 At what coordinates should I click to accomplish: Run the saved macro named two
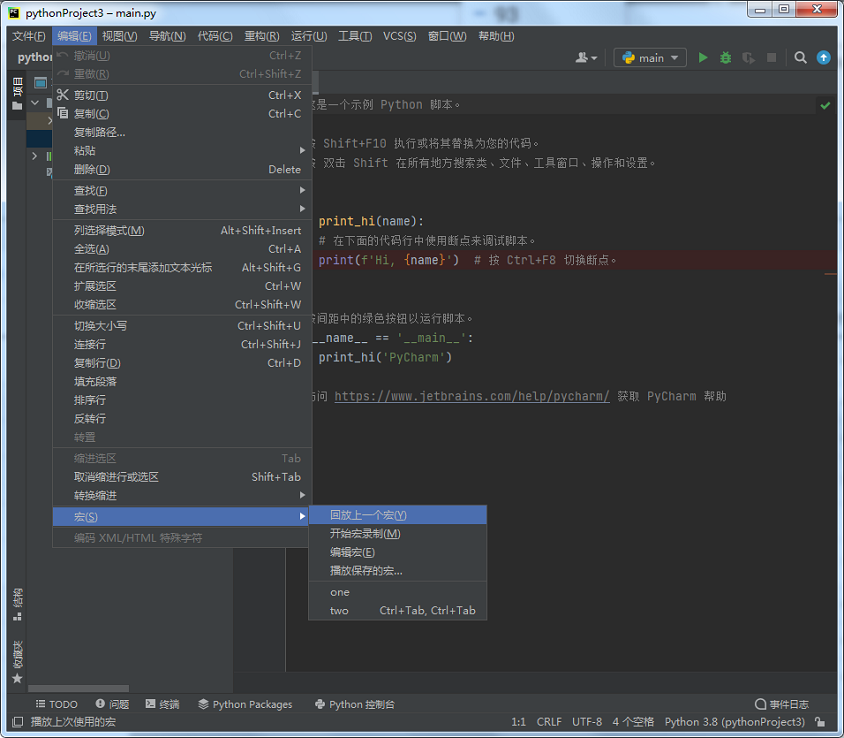pyautogui.click(x=398, y=610)
